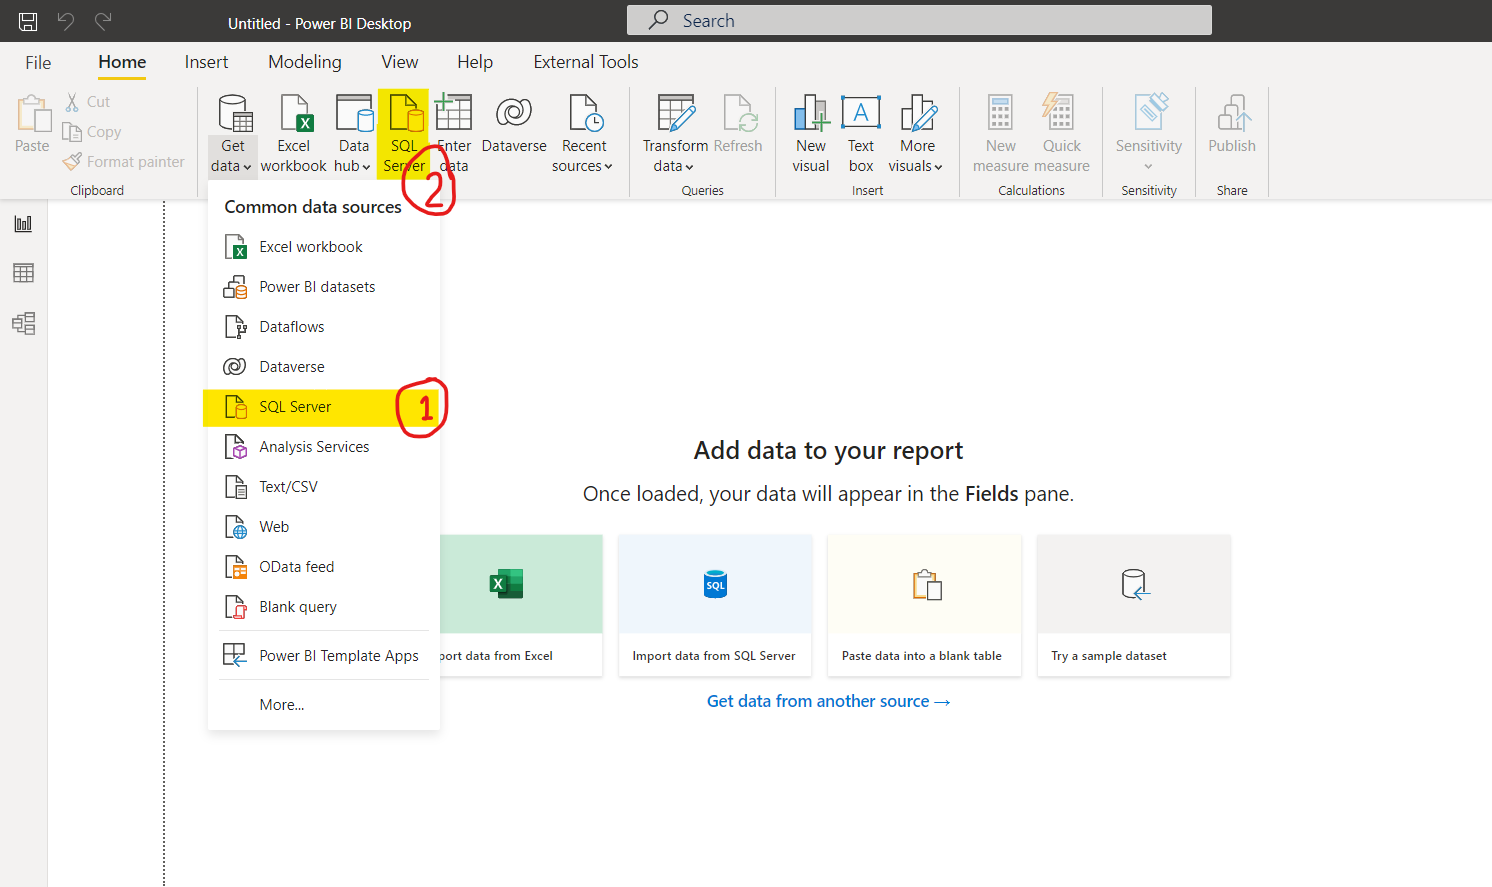Click the search magnifier icon
Screen dimensions: 1492x887
659,20
